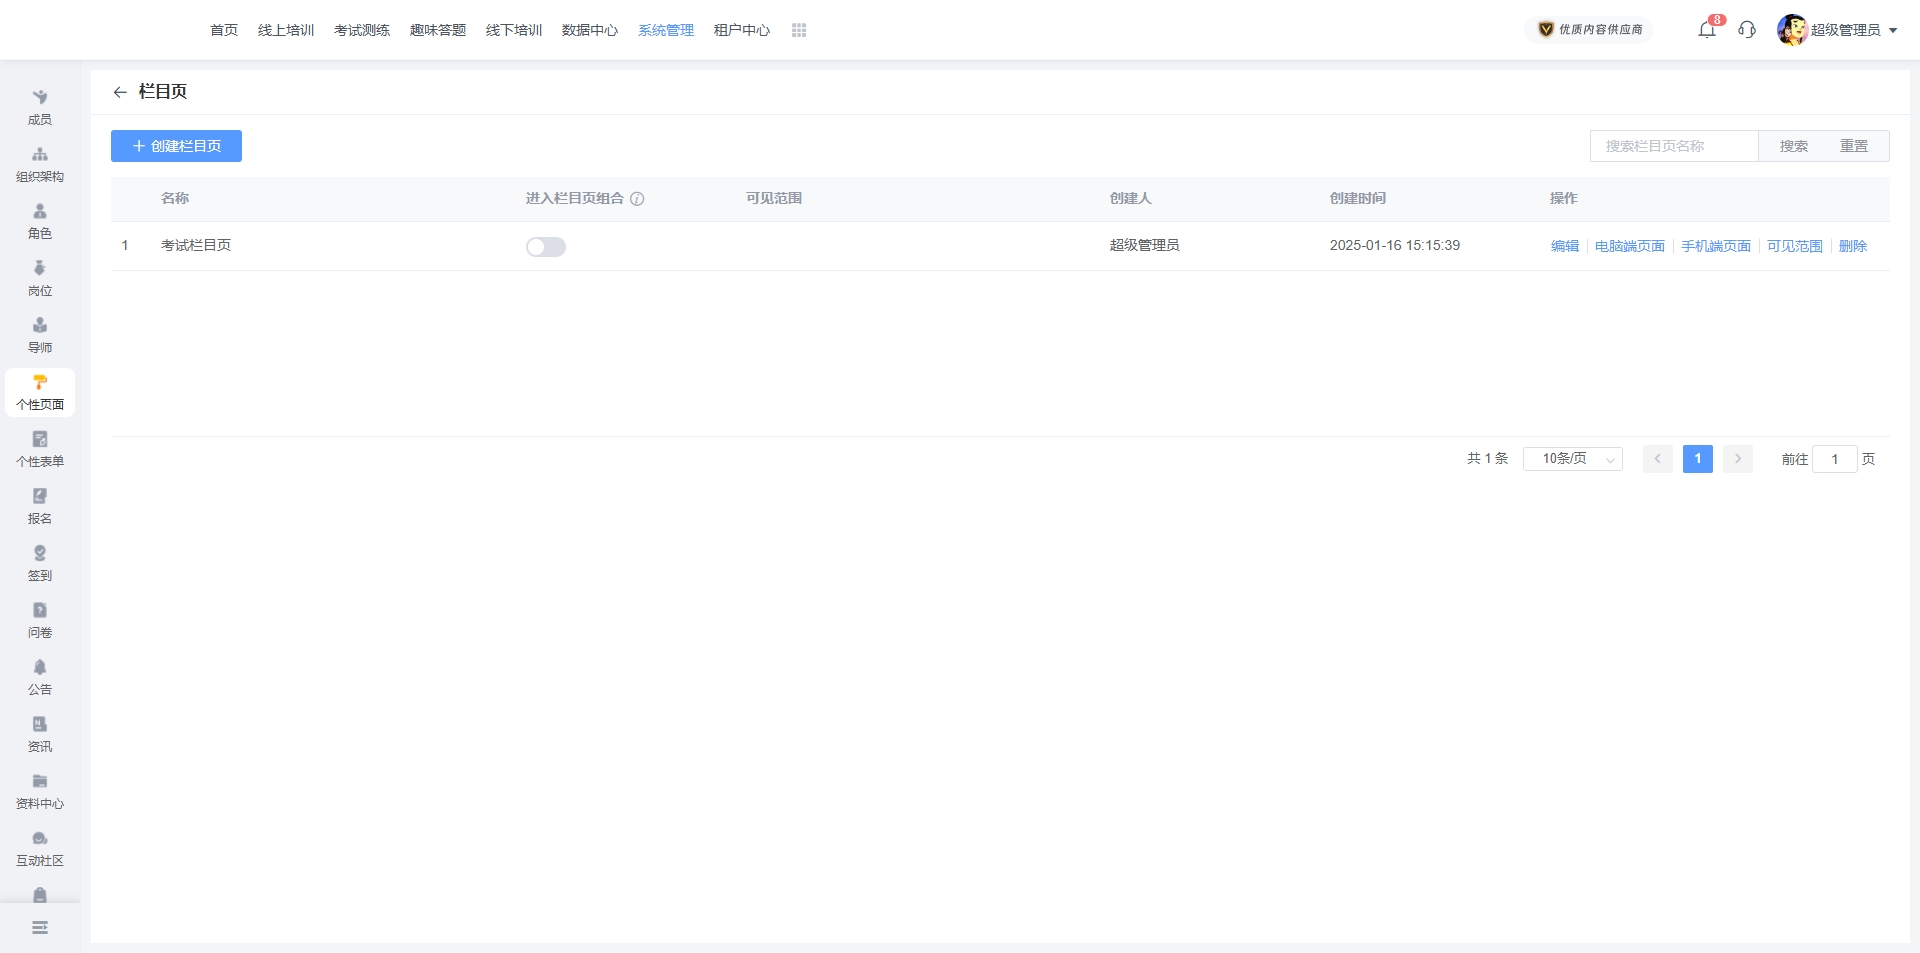
Task: Open the app grid icon in top navigation
Action: tap(798, 30)
